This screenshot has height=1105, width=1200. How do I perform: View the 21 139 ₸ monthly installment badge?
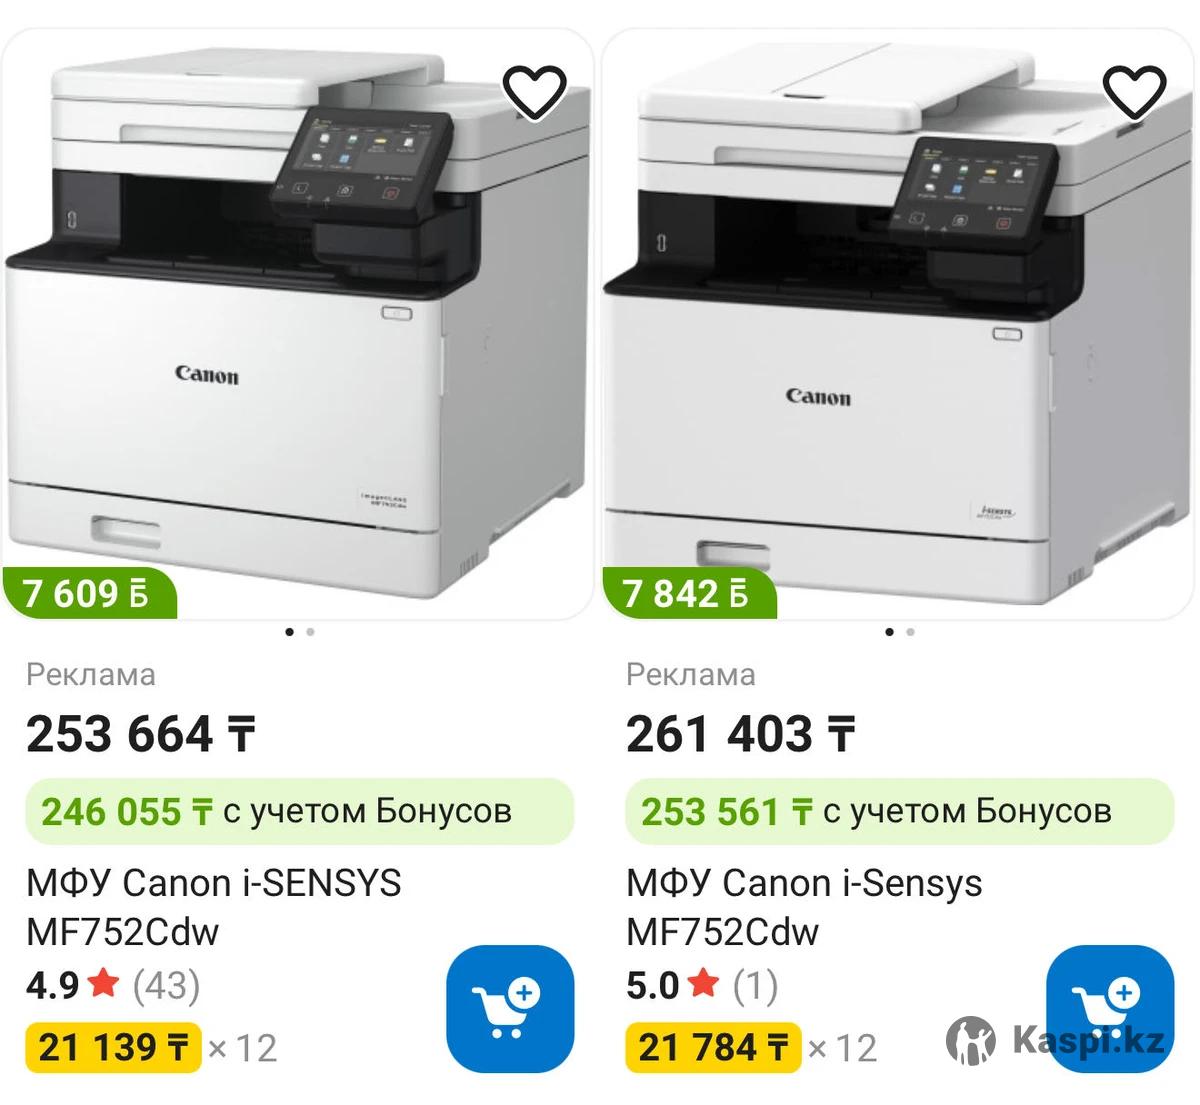pos(113,1048)
